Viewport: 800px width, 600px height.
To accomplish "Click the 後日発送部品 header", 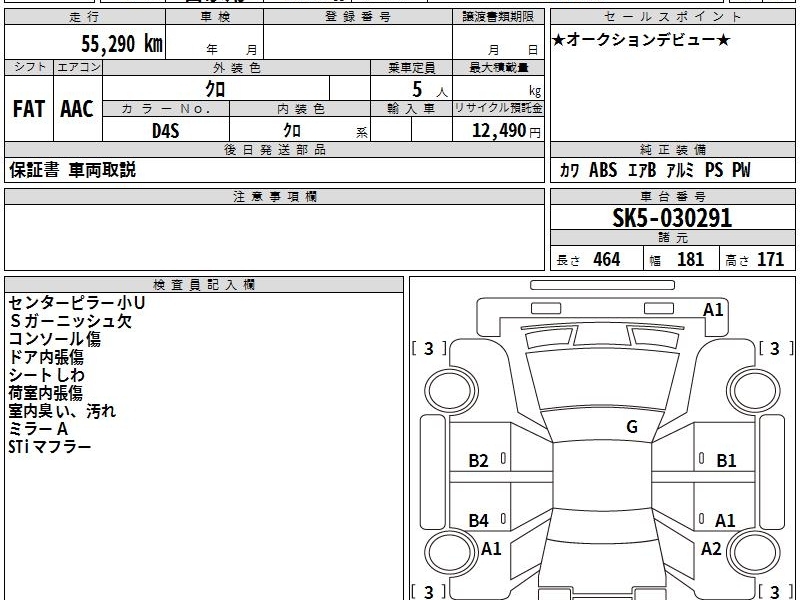I will click(x=274, y=149).
